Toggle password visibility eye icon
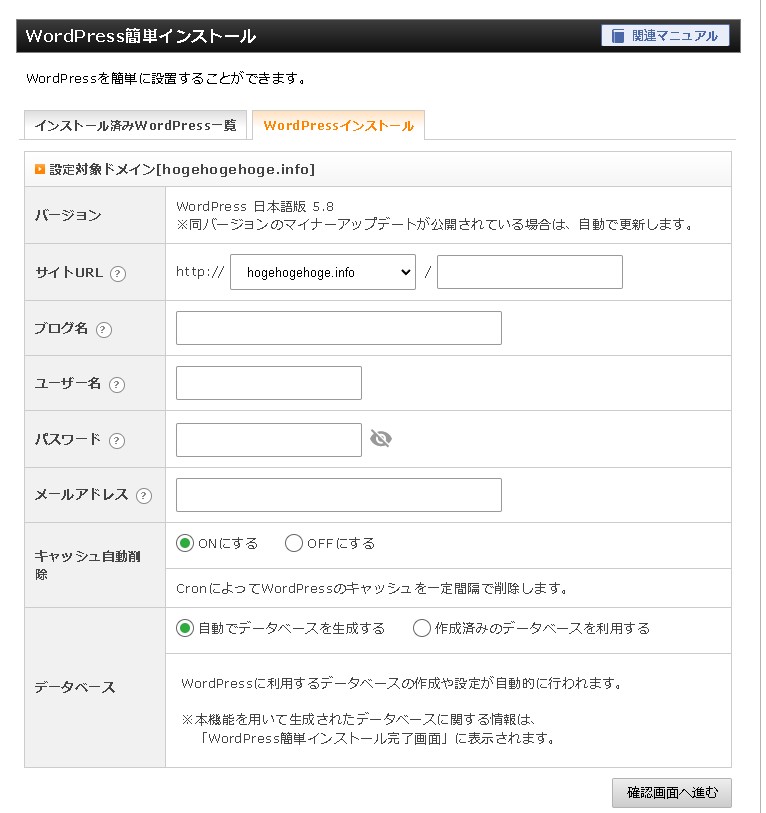The image size is (766, 813). (380, 439)
